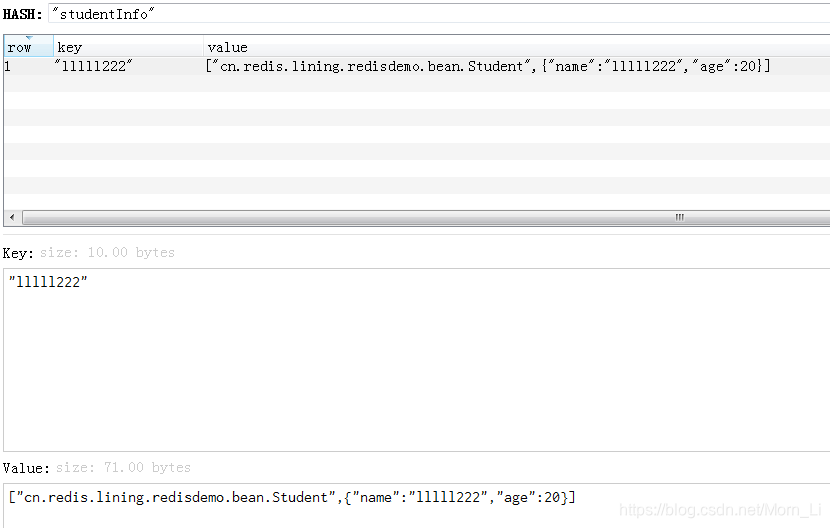830x528 pixels.
Task: Click inside the Key text area
Action: (417, 360)
